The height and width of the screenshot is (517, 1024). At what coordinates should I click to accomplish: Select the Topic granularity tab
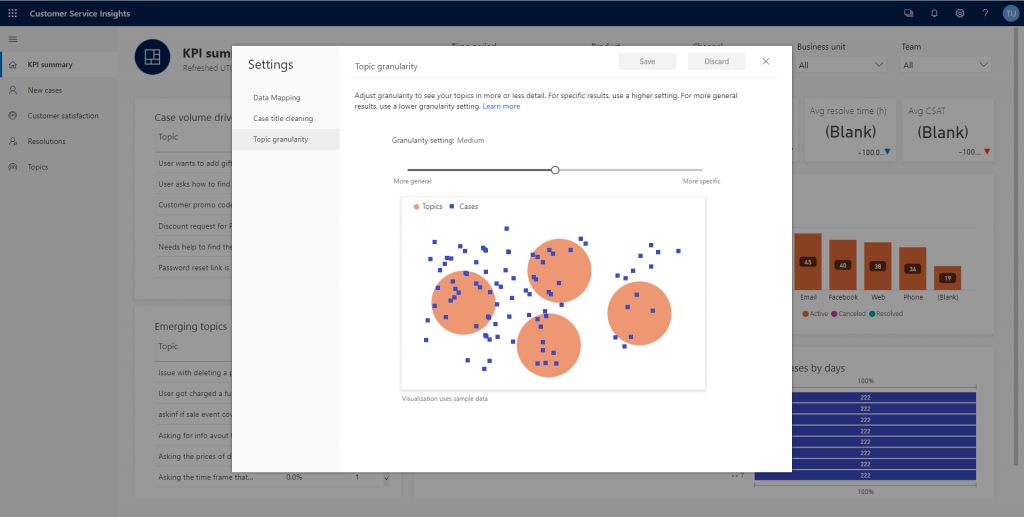[281, 139]
